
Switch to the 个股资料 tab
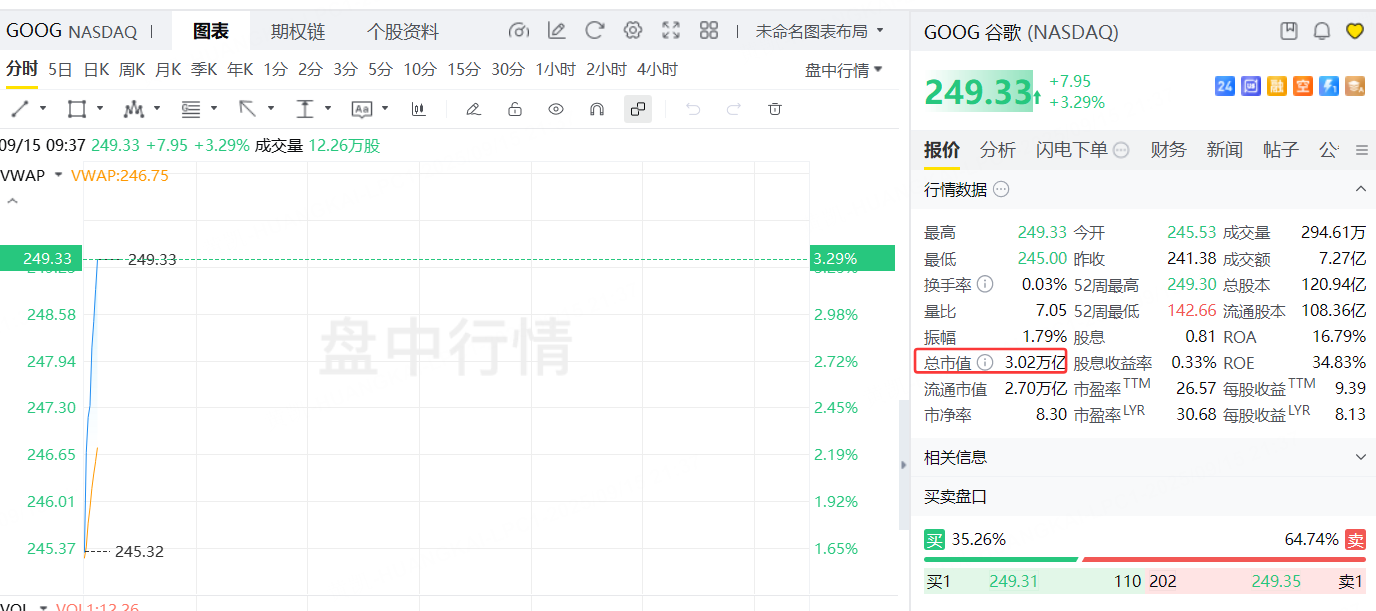pos(402,32)
